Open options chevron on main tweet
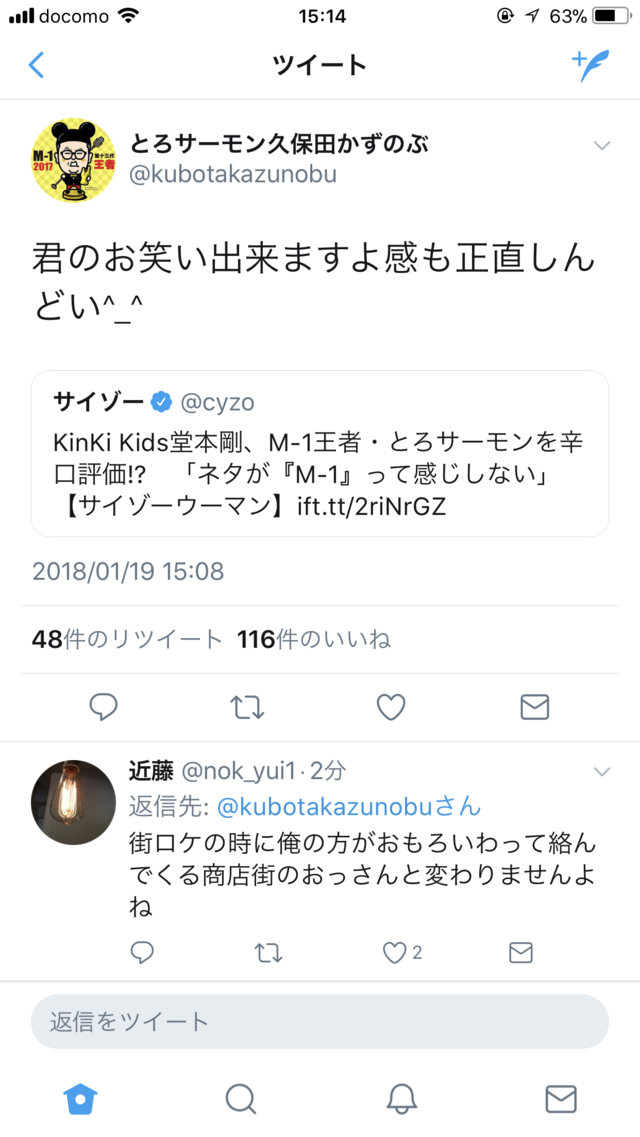 click(x=602, y=146)
